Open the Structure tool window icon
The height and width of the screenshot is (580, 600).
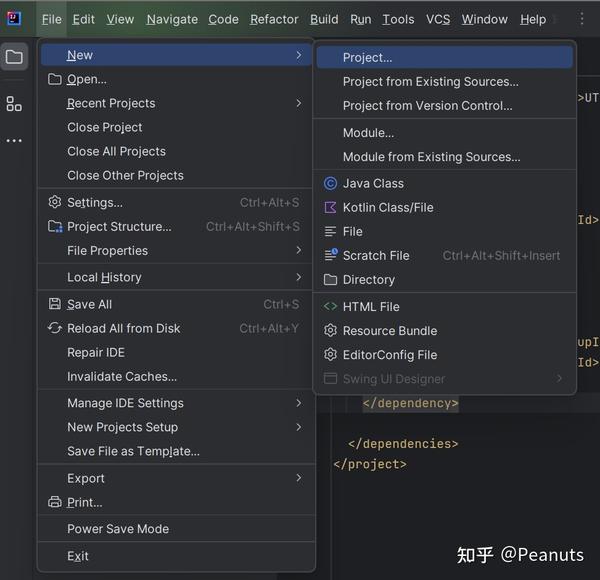pyautogui.click(x=14, y=103)
